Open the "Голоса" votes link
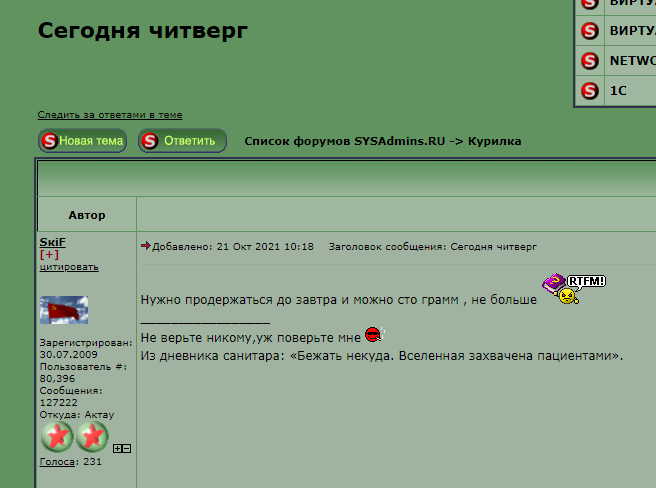The image size is (656, 488). pyautogui.click(x=57, y=462)
